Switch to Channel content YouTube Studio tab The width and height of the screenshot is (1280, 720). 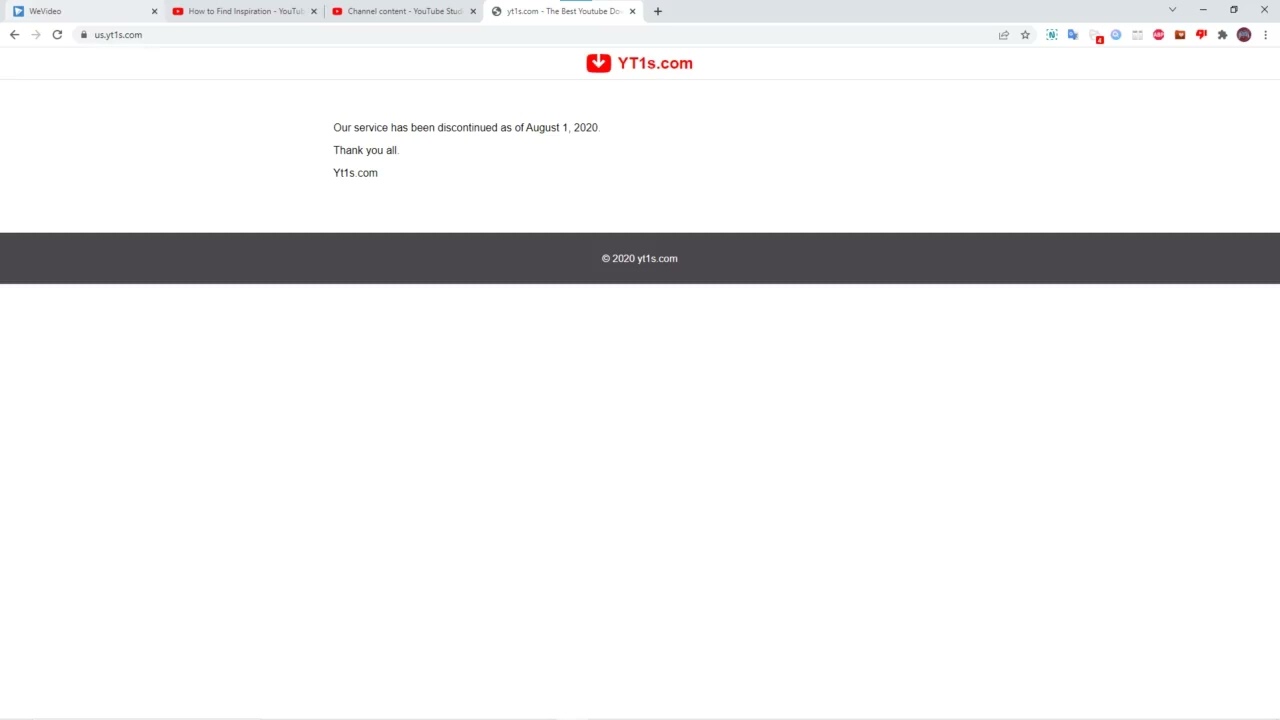[404, 11]
